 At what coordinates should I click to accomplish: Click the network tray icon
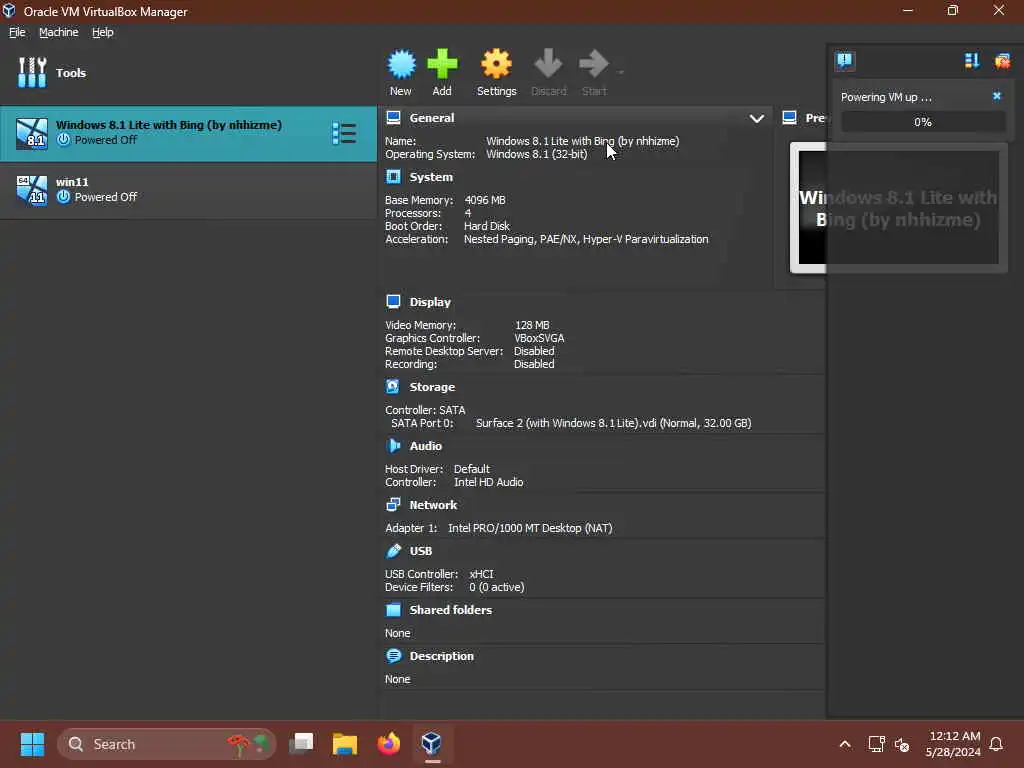point(876,744)
